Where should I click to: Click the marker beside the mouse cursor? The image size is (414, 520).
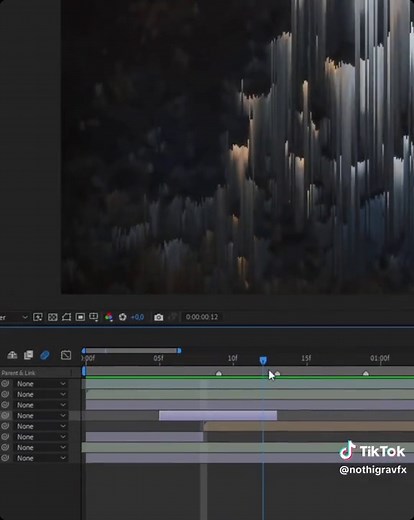[277, 373]
